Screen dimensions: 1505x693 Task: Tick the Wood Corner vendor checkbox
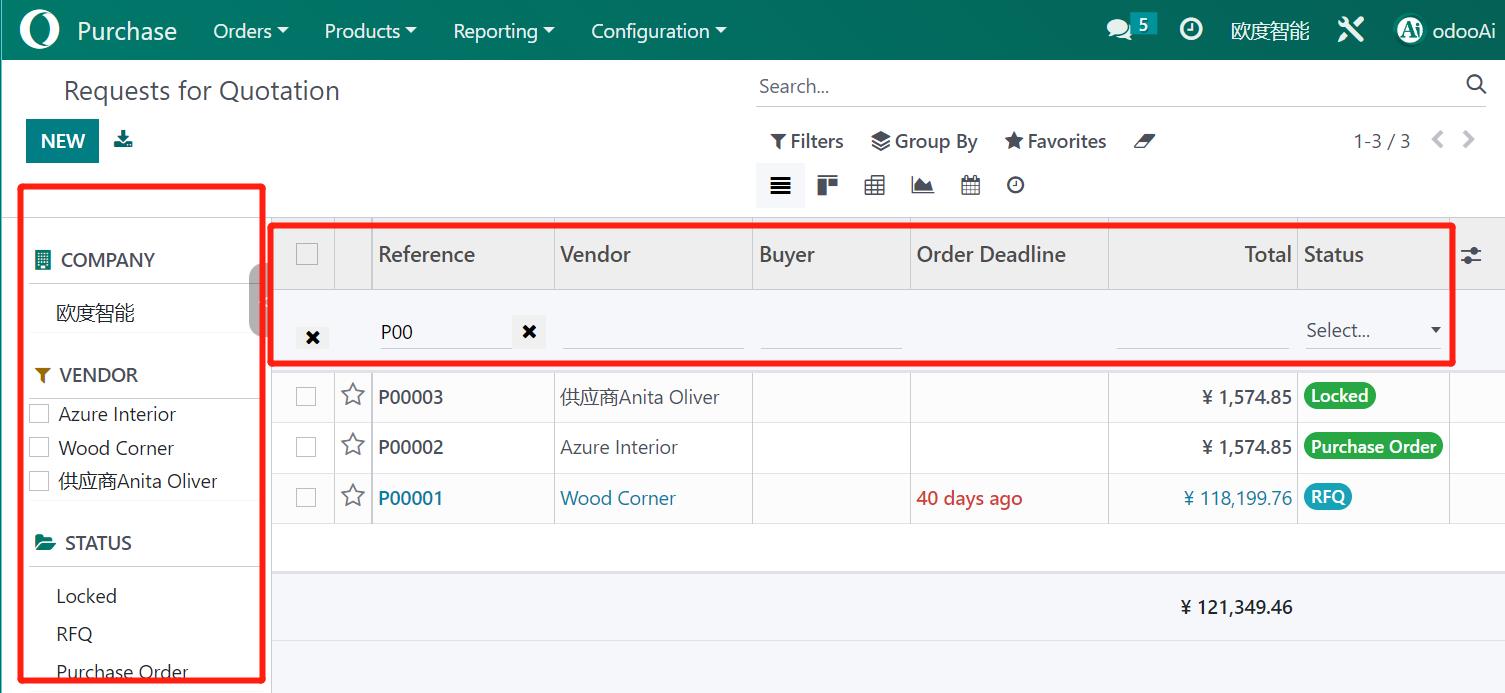click(x=39, y=447)
